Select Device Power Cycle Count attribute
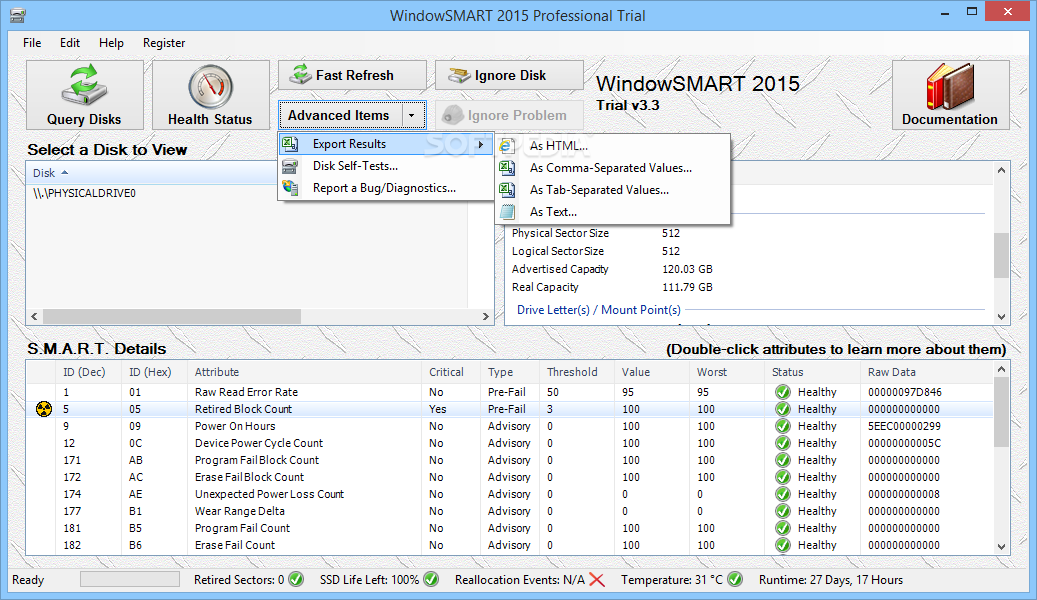Screen dimensions: 1037x600 [x=259, y=443]
